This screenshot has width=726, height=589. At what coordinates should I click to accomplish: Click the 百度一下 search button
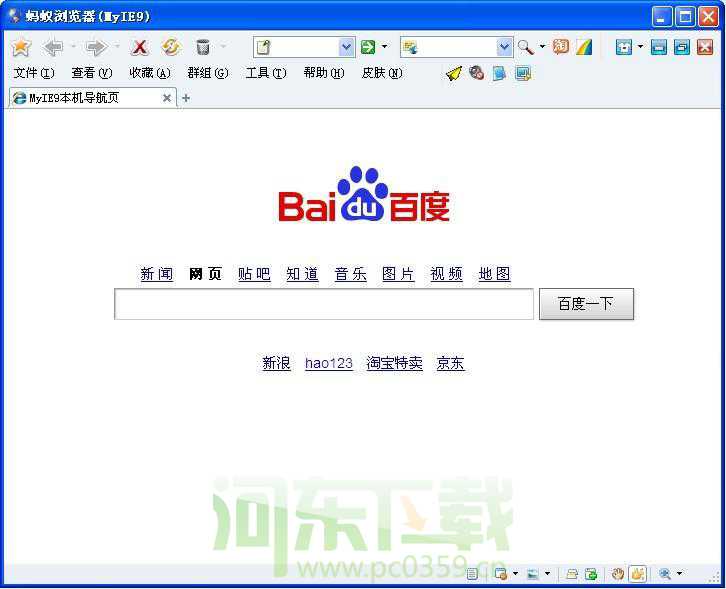pyautogui.click(x=586, y=304)
